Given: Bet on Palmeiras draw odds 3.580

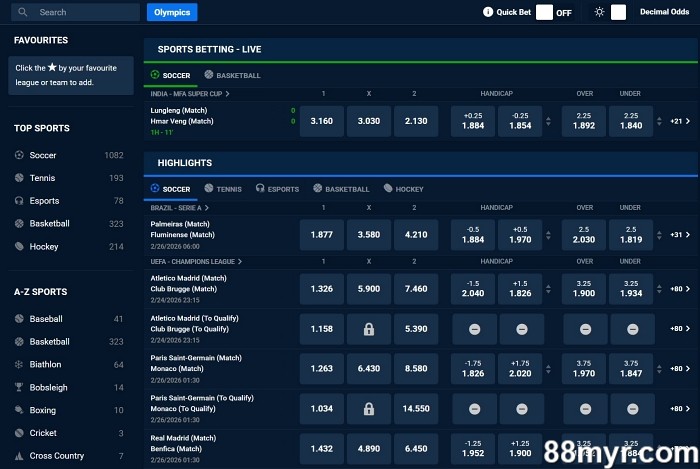Looking at the screenshot, I should 369,235.
